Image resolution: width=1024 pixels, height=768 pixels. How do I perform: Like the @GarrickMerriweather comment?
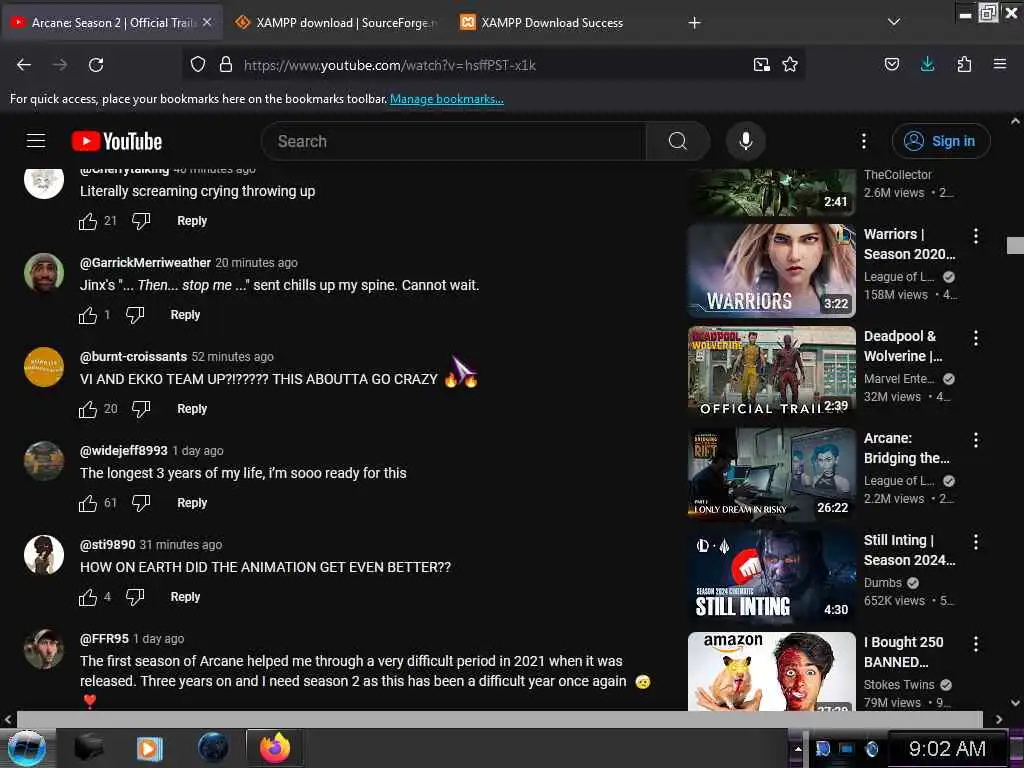coord(88,315)
